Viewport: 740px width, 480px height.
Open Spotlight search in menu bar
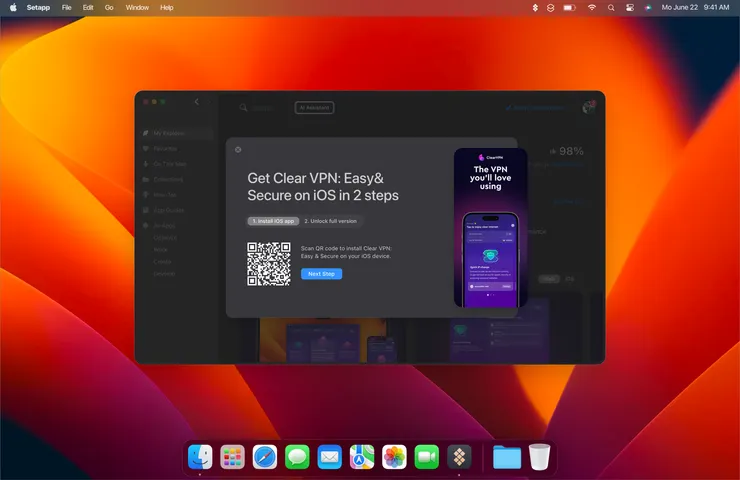tap(611, 8)
